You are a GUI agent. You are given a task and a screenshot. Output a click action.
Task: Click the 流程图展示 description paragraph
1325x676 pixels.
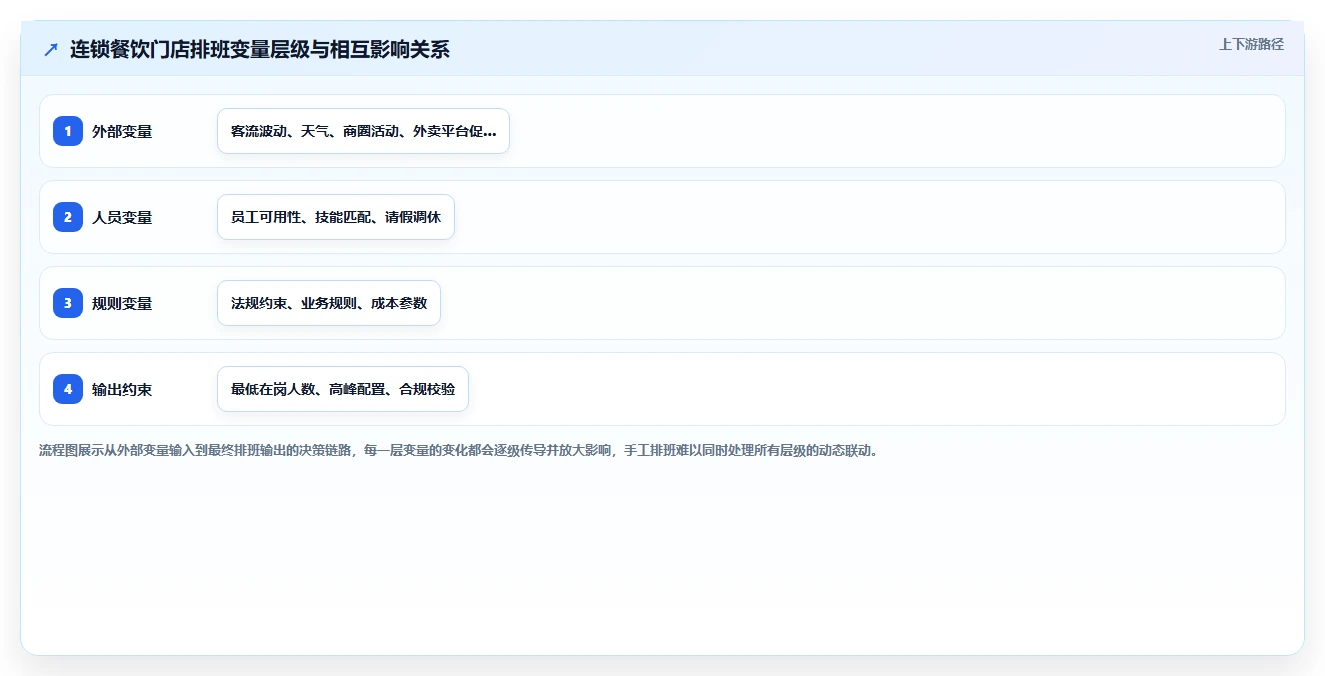click(x=459, y=450)
